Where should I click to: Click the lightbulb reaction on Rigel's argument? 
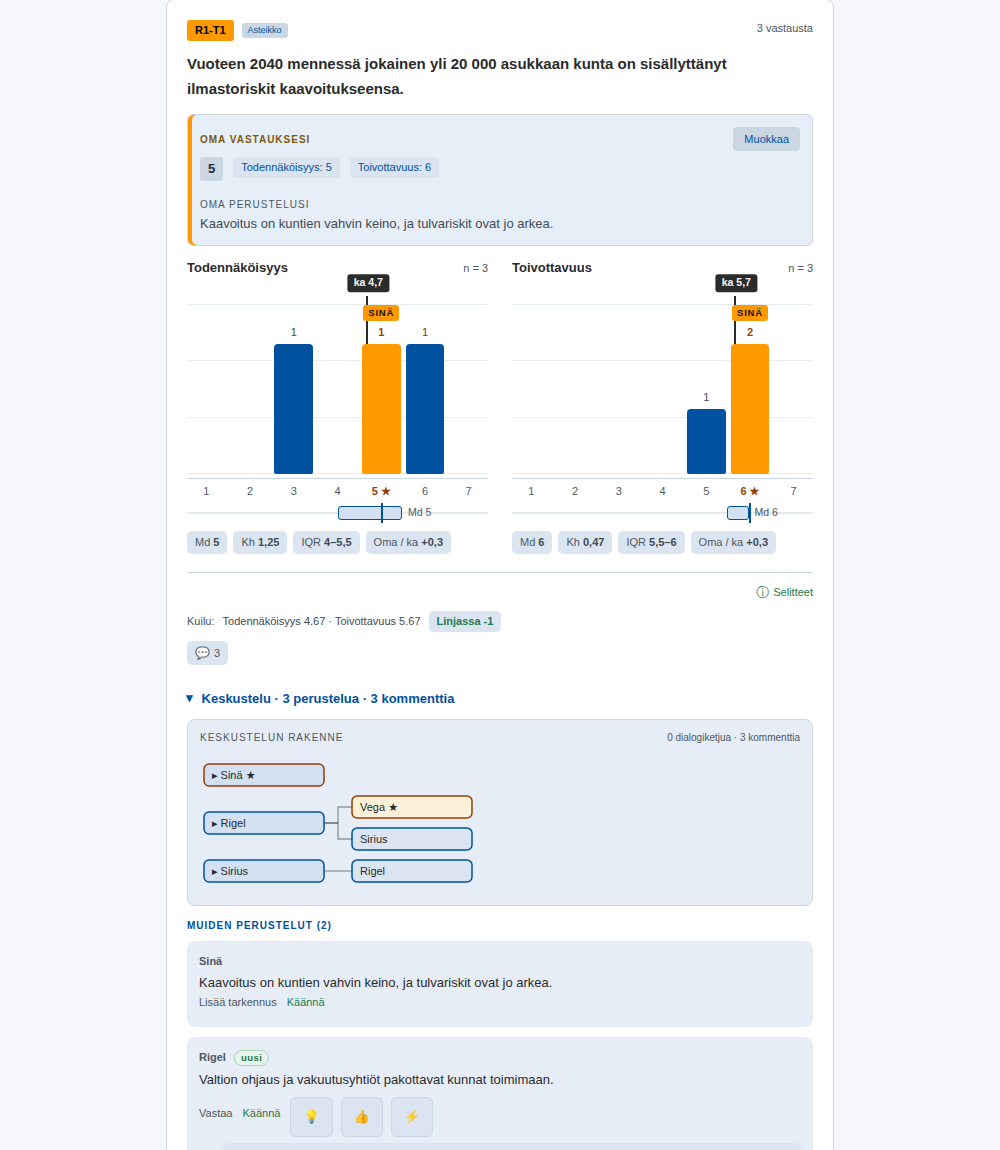point(311,1116)
